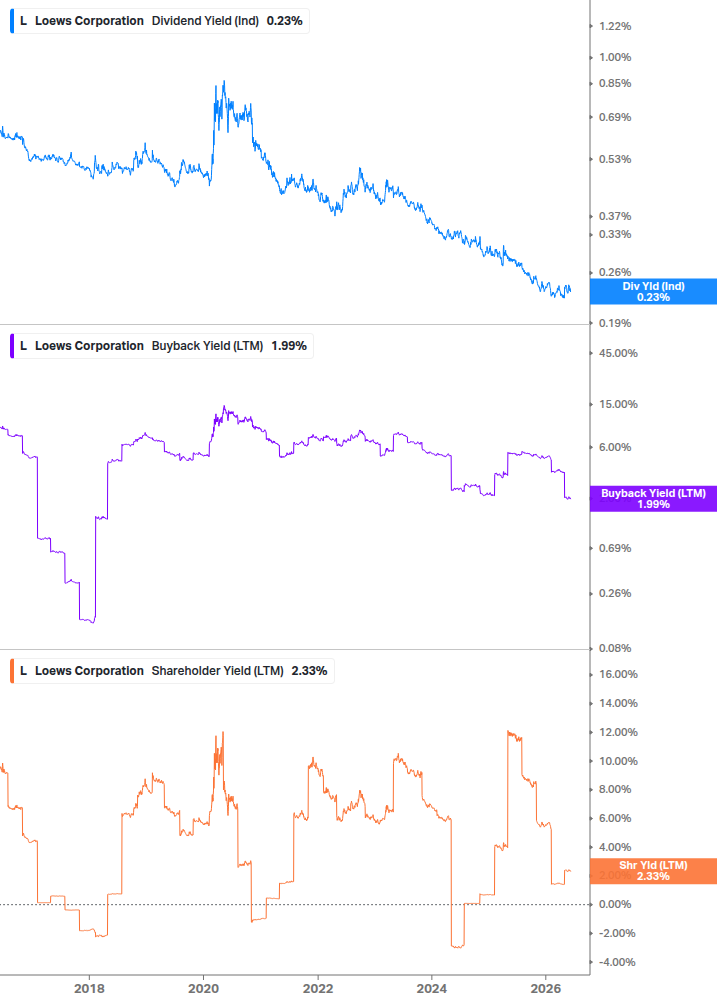Click the 0.00% tick on the shareholder yield axis
The height and width of the screenshot is (1005, 717).
(615, 904)
